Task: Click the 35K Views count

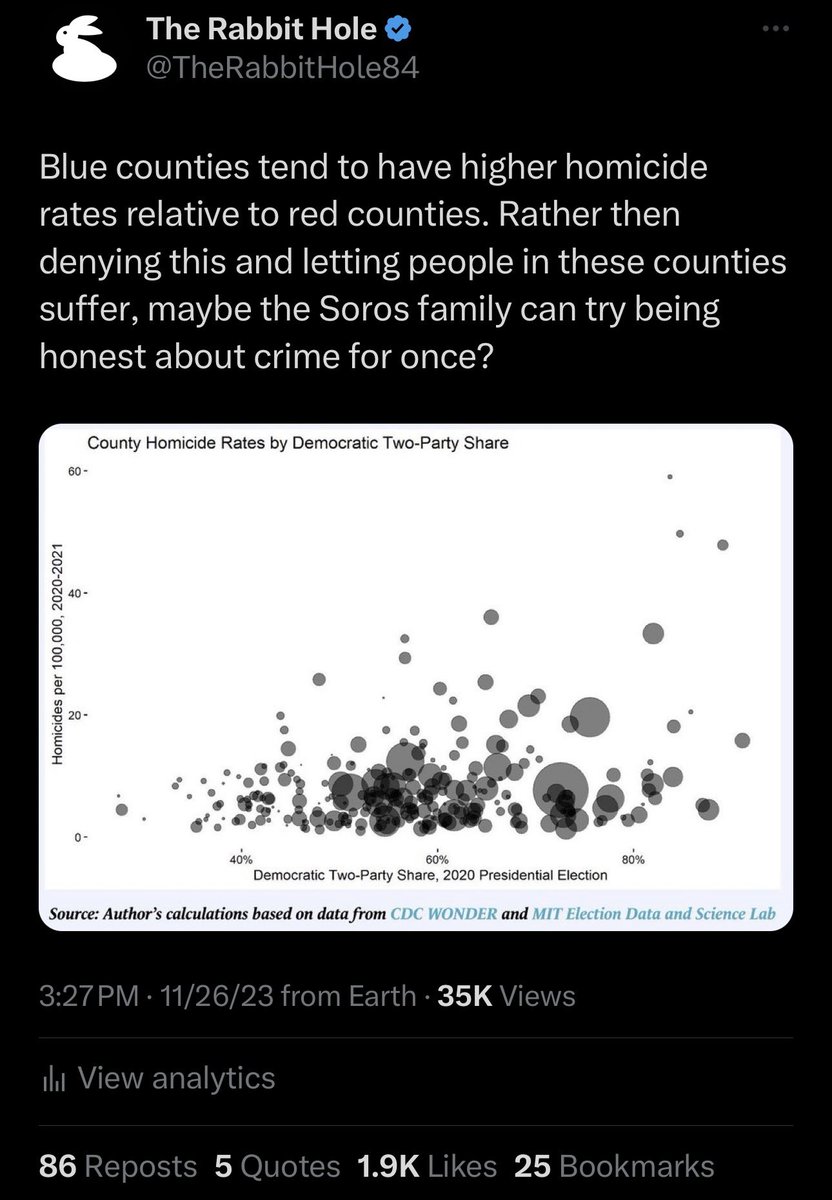Action: (503, 996)
